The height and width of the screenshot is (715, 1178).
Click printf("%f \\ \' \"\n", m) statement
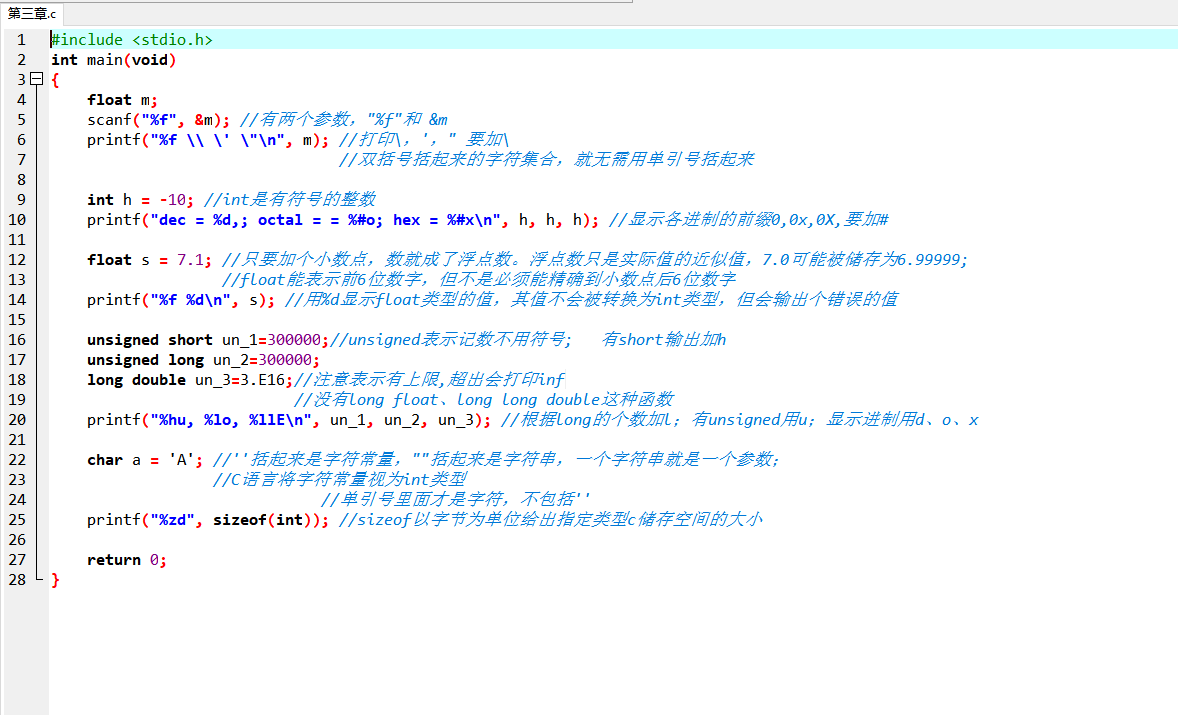208,140
